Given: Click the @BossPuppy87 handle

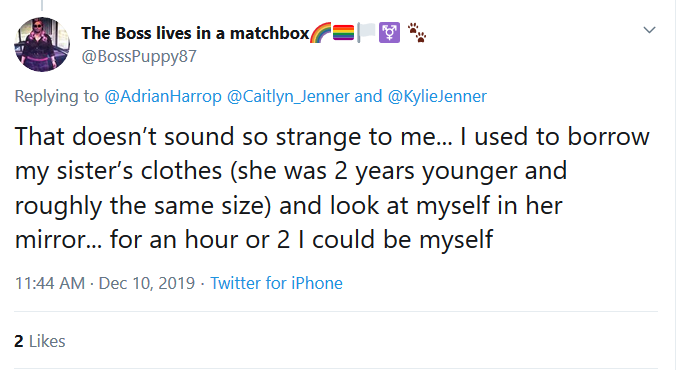Looking at the screenshot, I should (139, 56).
